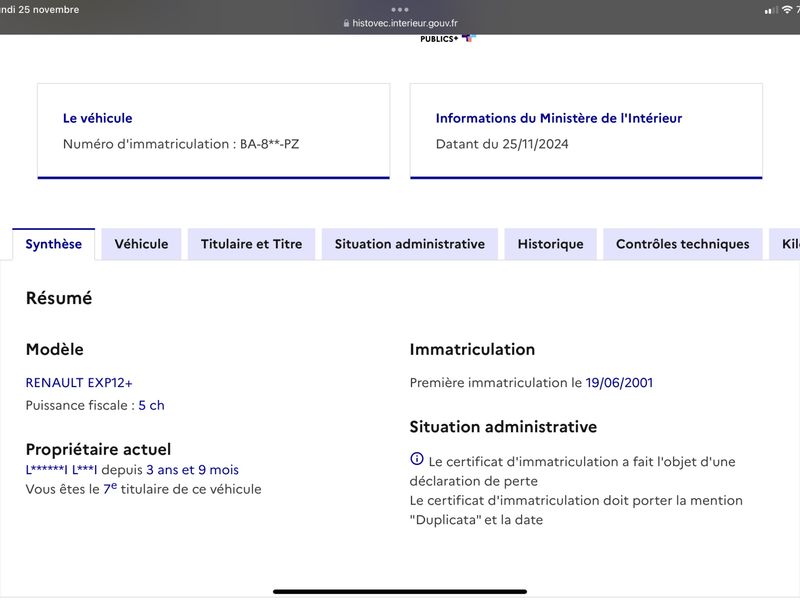The height and width of the screenshot is (600, 800).
Task: Click the Informations du Ministère de l'Intérieur card
Action: click(586, 131)
